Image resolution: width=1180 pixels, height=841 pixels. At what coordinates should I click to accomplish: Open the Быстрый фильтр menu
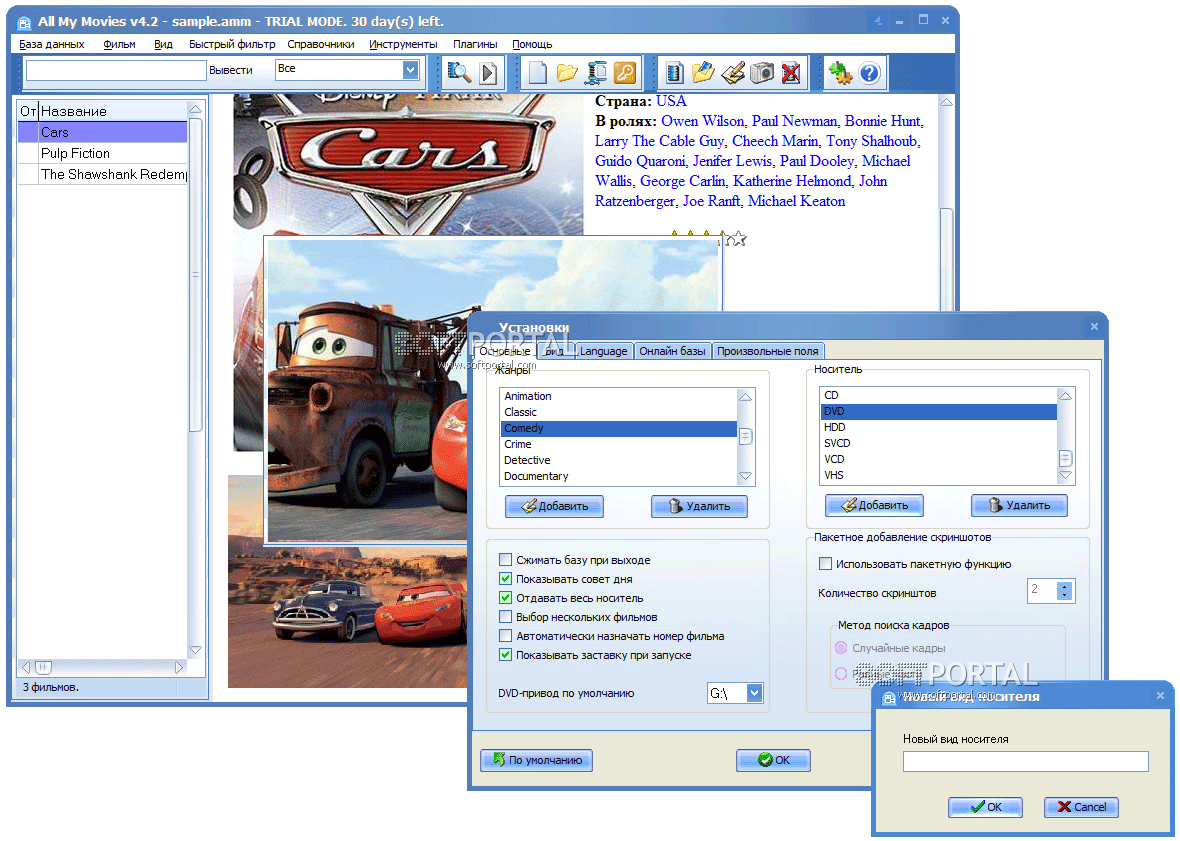(x=232, y=44)
